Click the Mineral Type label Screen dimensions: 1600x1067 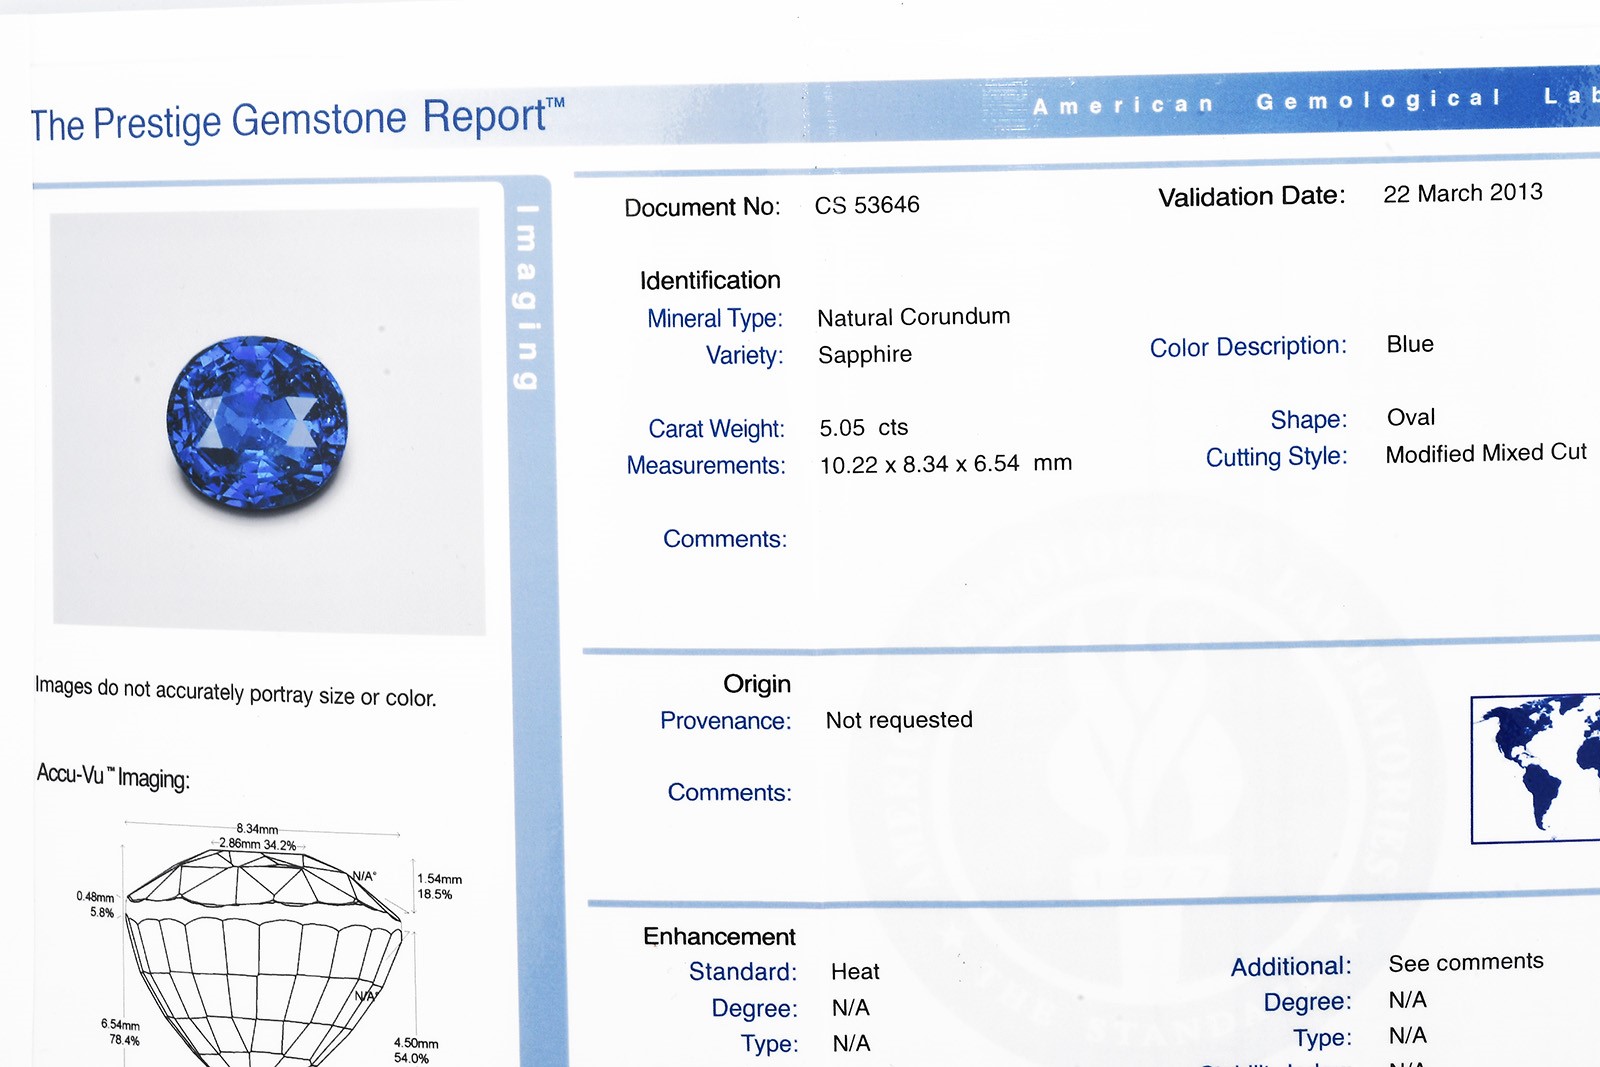714,319
